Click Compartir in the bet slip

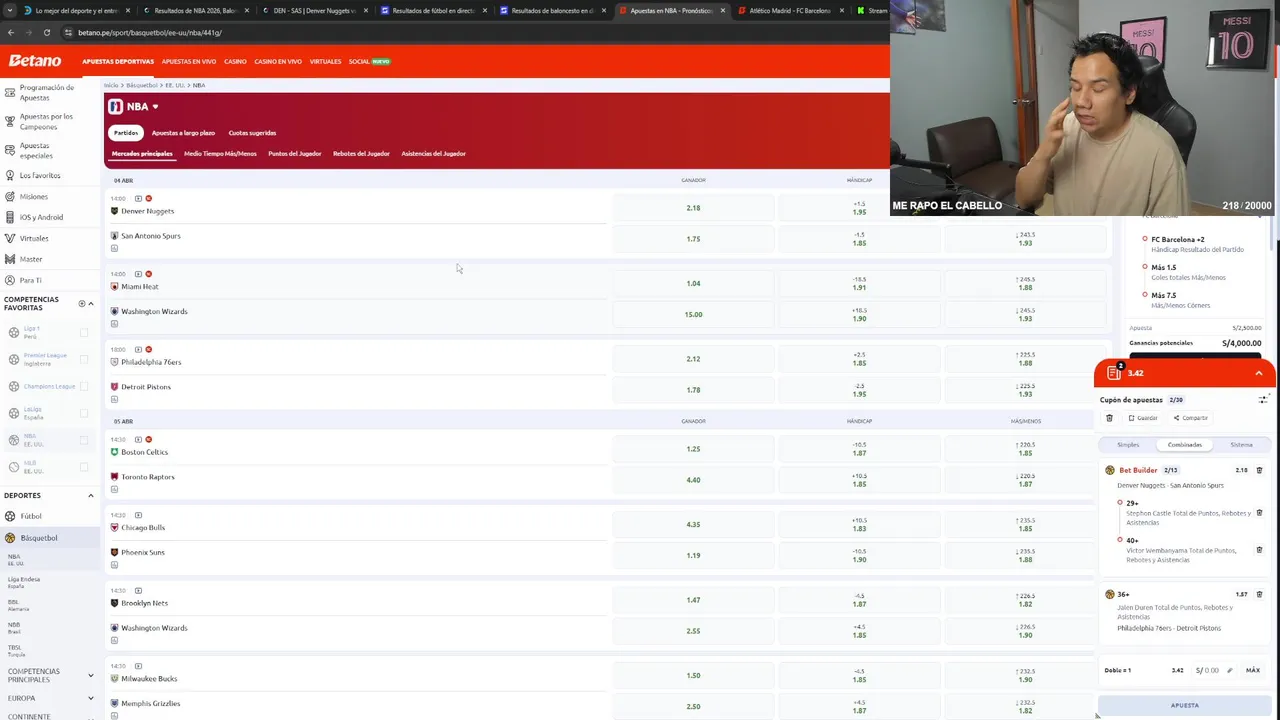(x=1191, y=418)
